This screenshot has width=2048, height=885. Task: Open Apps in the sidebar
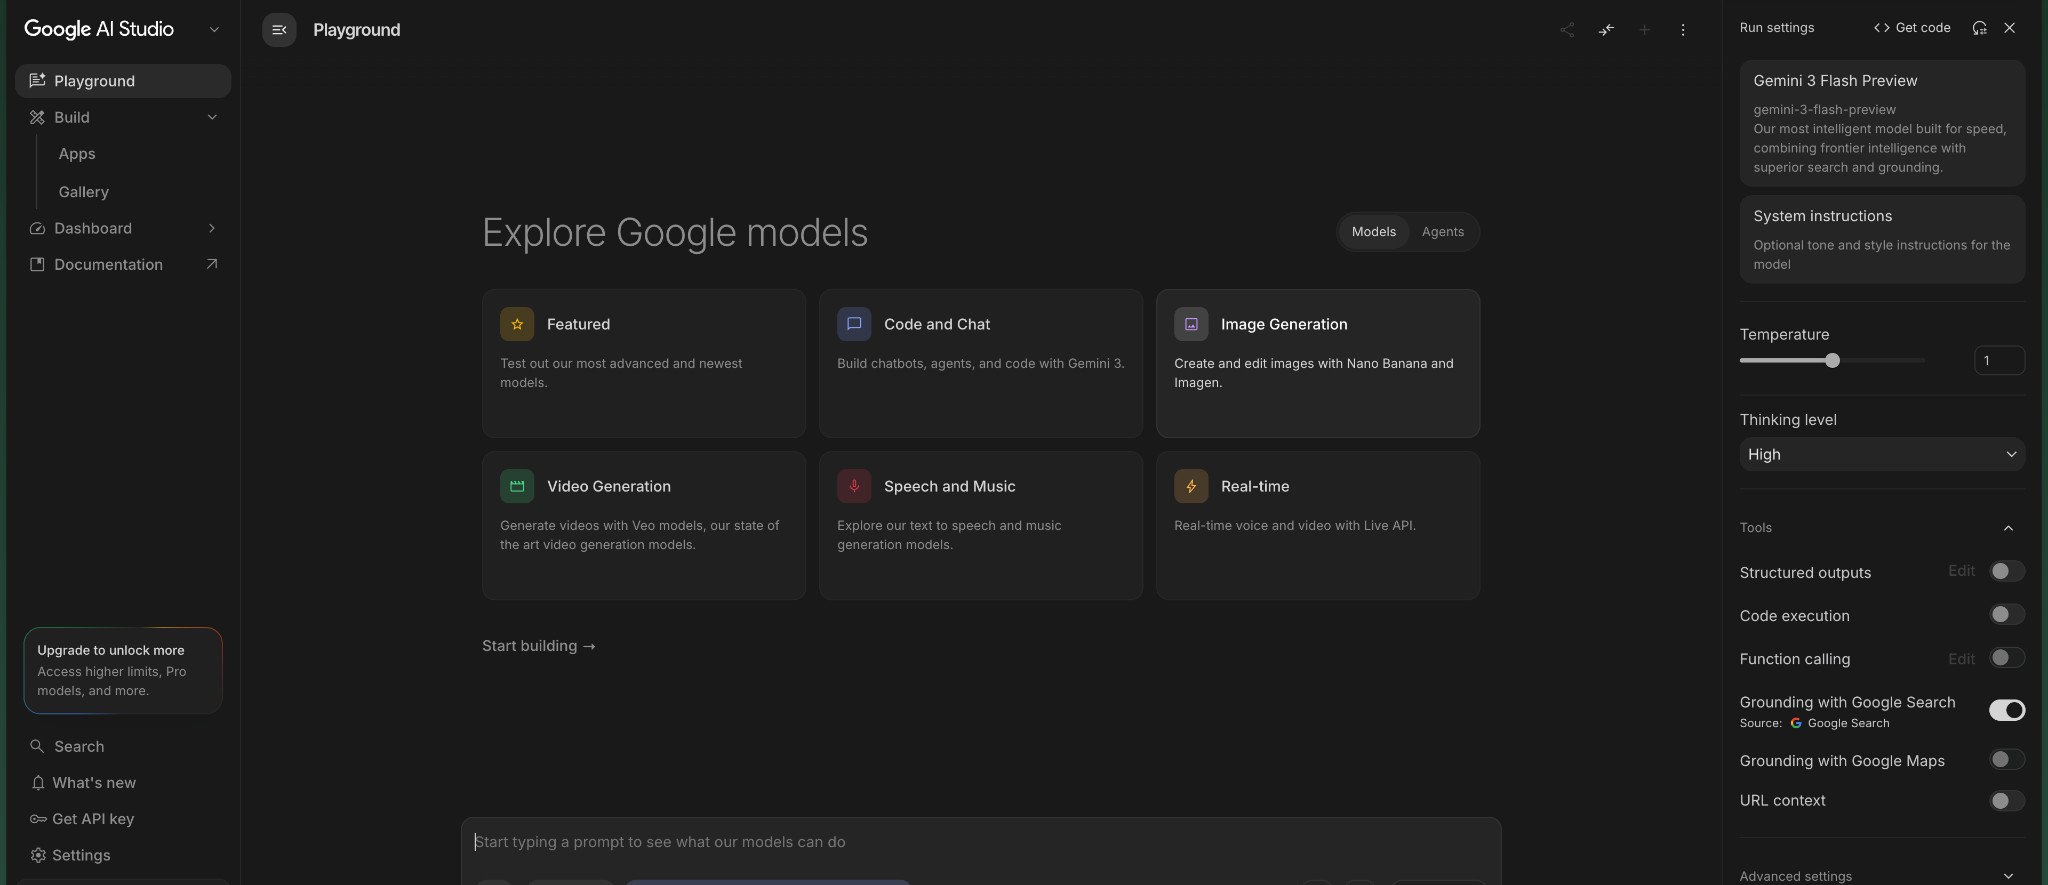(77, 154)
